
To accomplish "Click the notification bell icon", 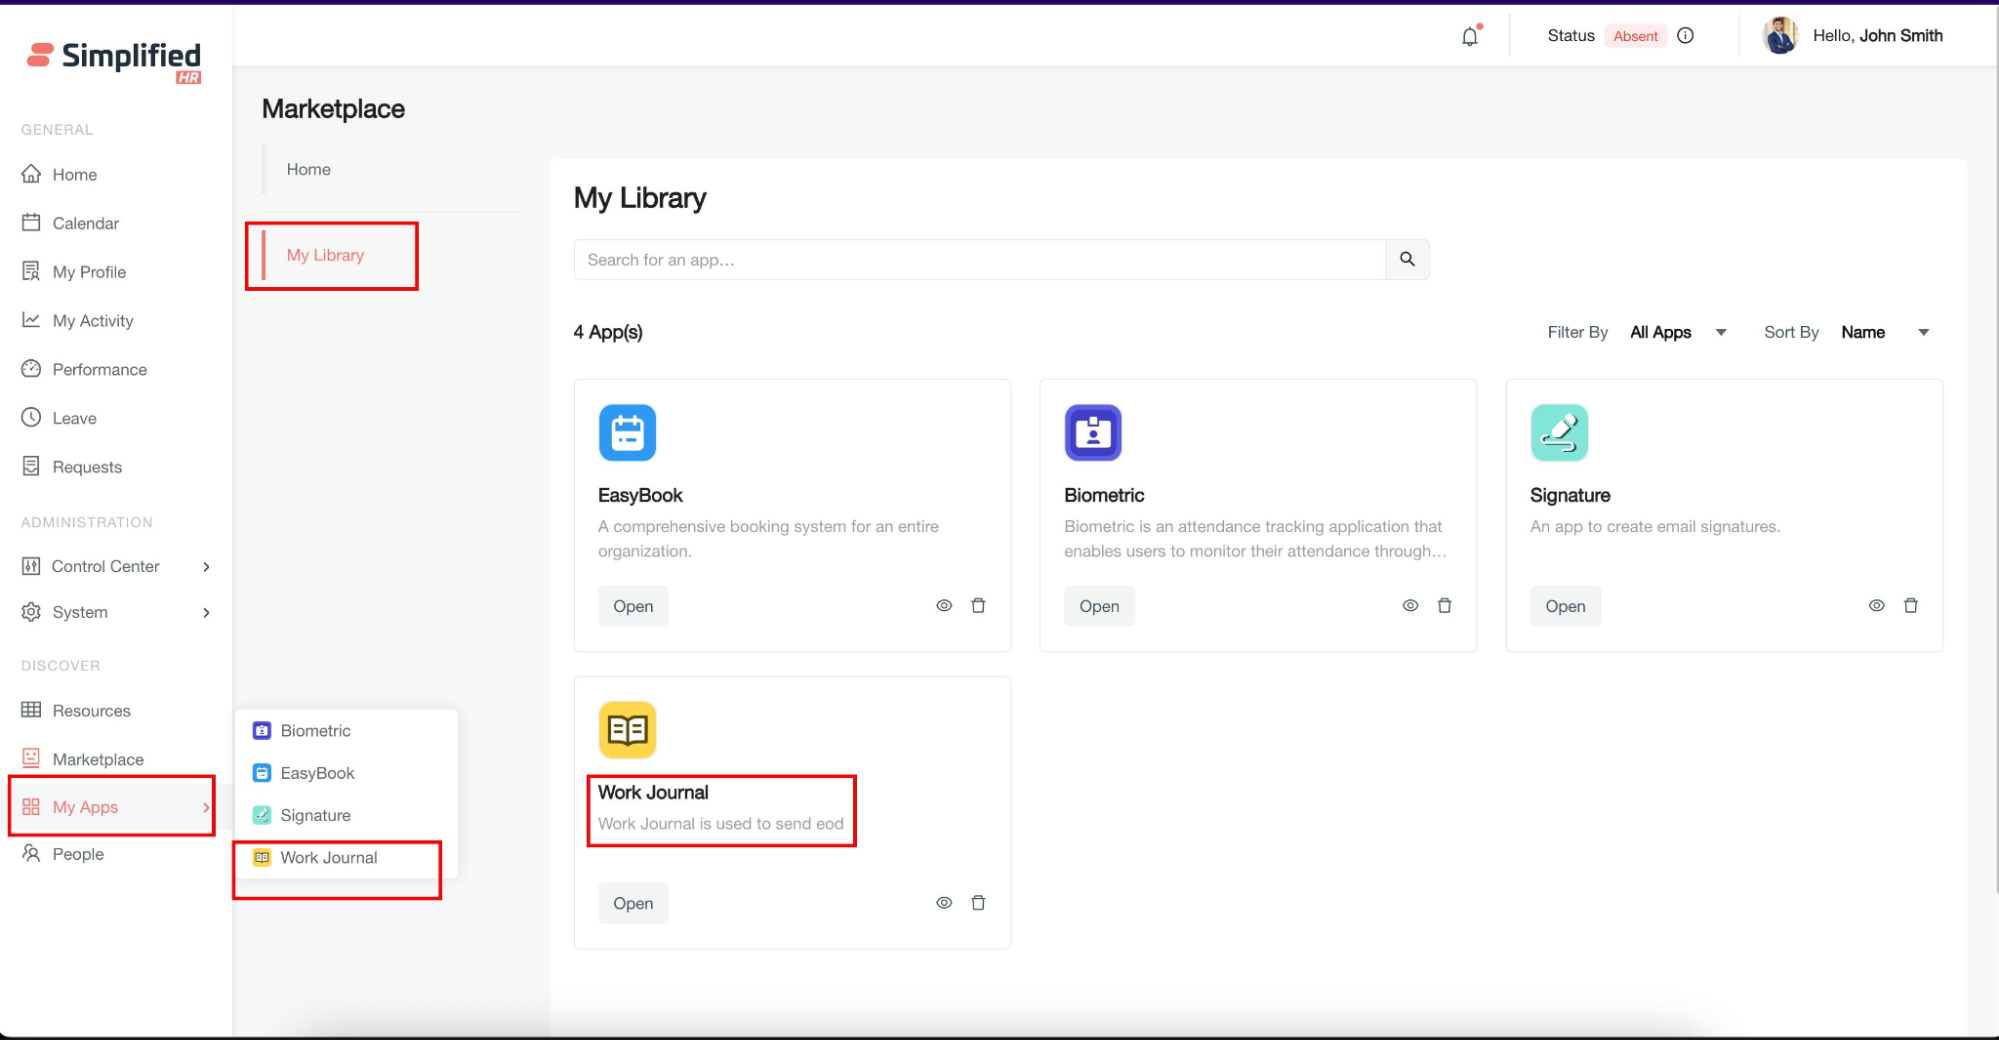I will point(1469,37).
